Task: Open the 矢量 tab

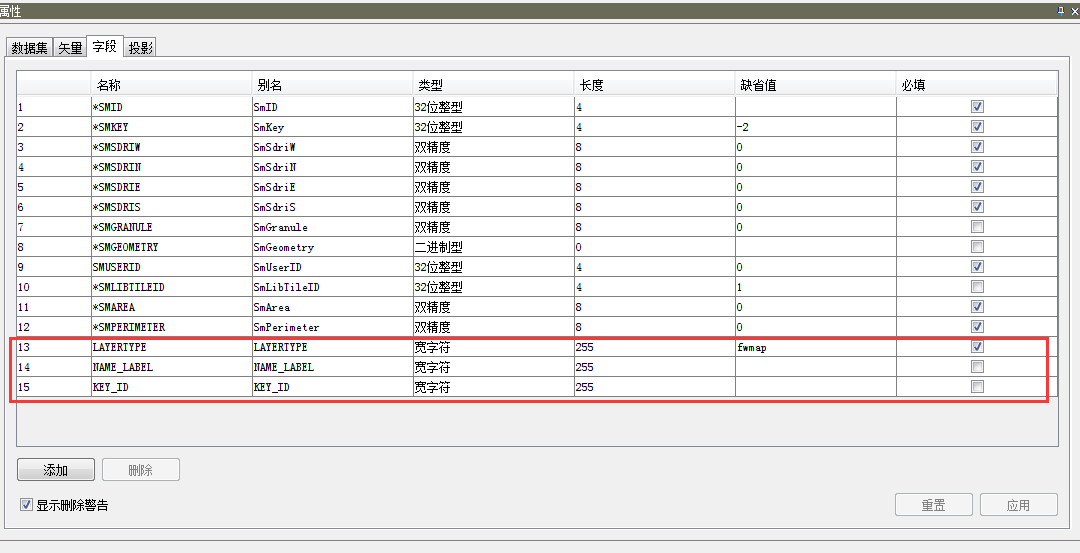Action: tap(70, 48)
